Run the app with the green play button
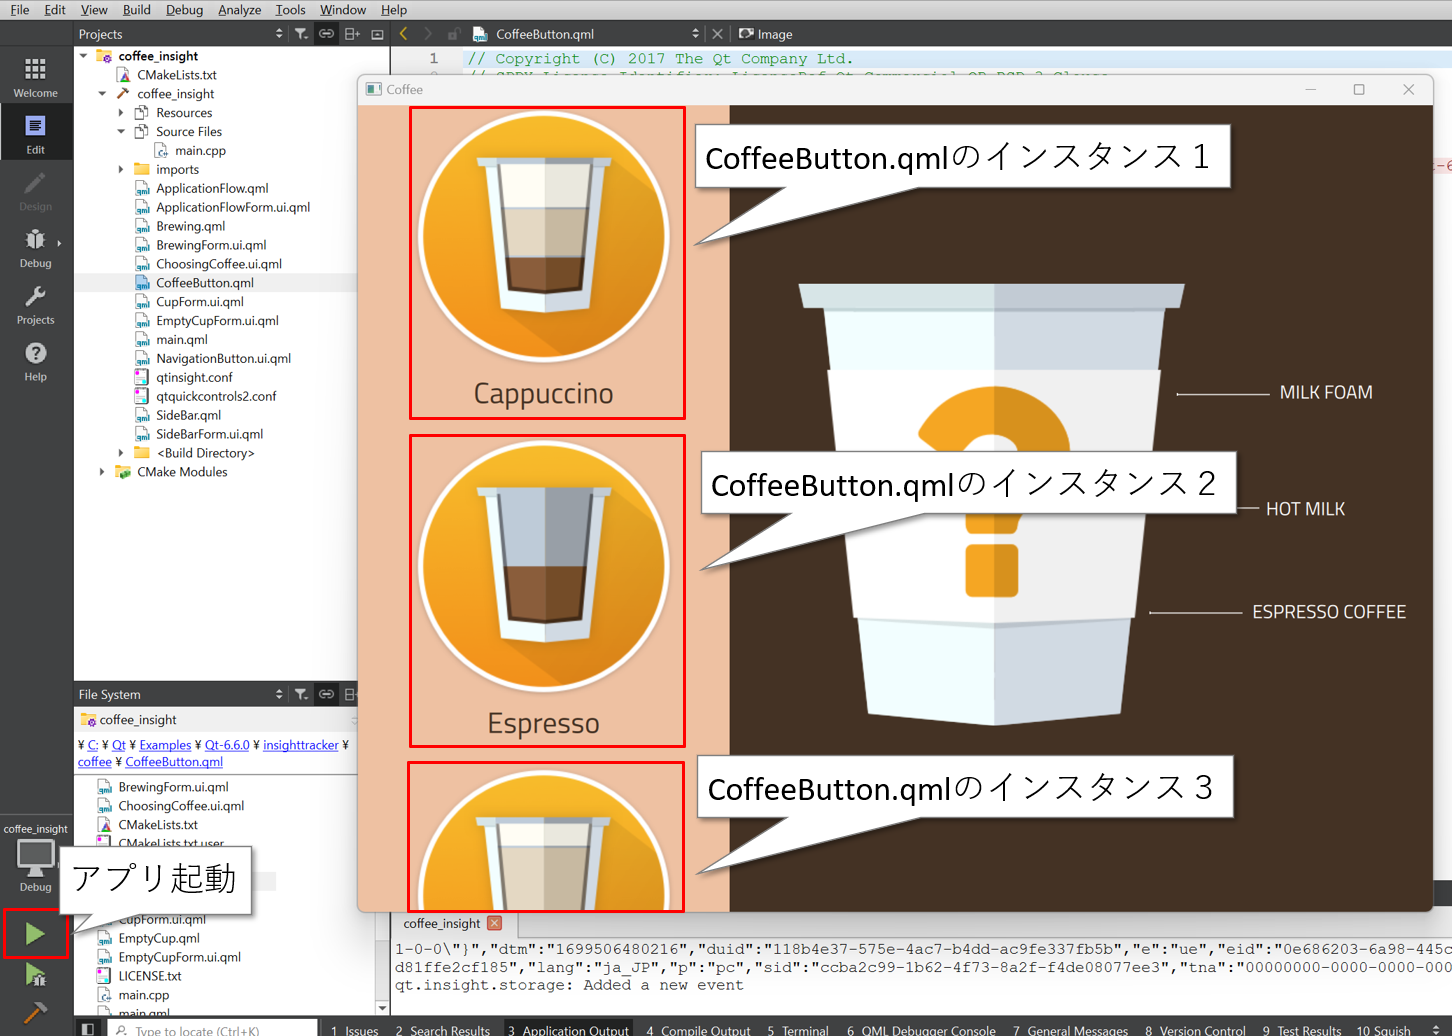Screen dimensions: 1452x1036 (35, 934)
